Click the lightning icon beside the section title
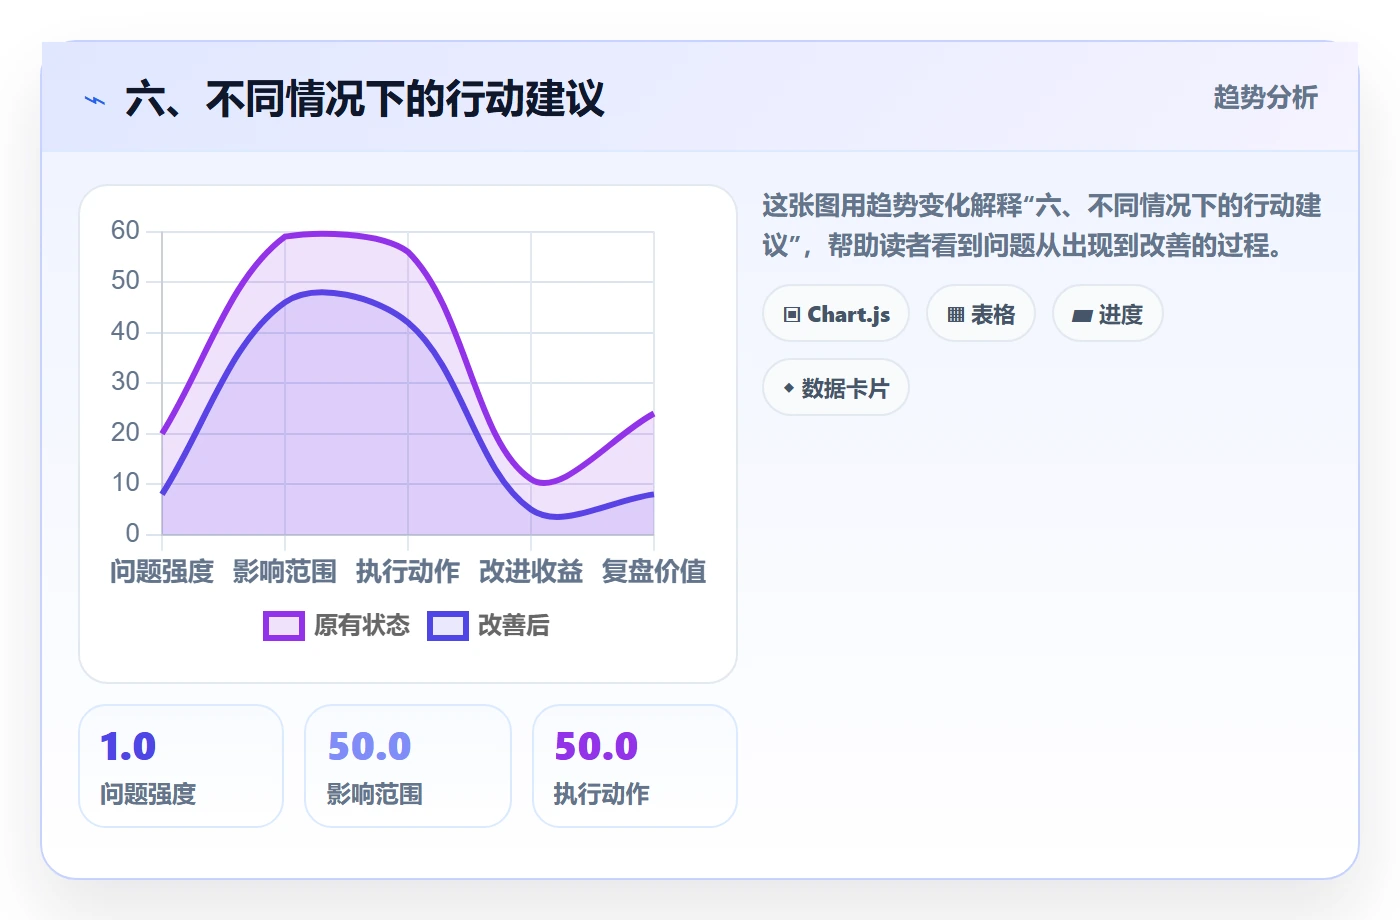Image resolution: width=1400 pixels, height=920 pixels. pyautogui.click(x=95, y=100)
